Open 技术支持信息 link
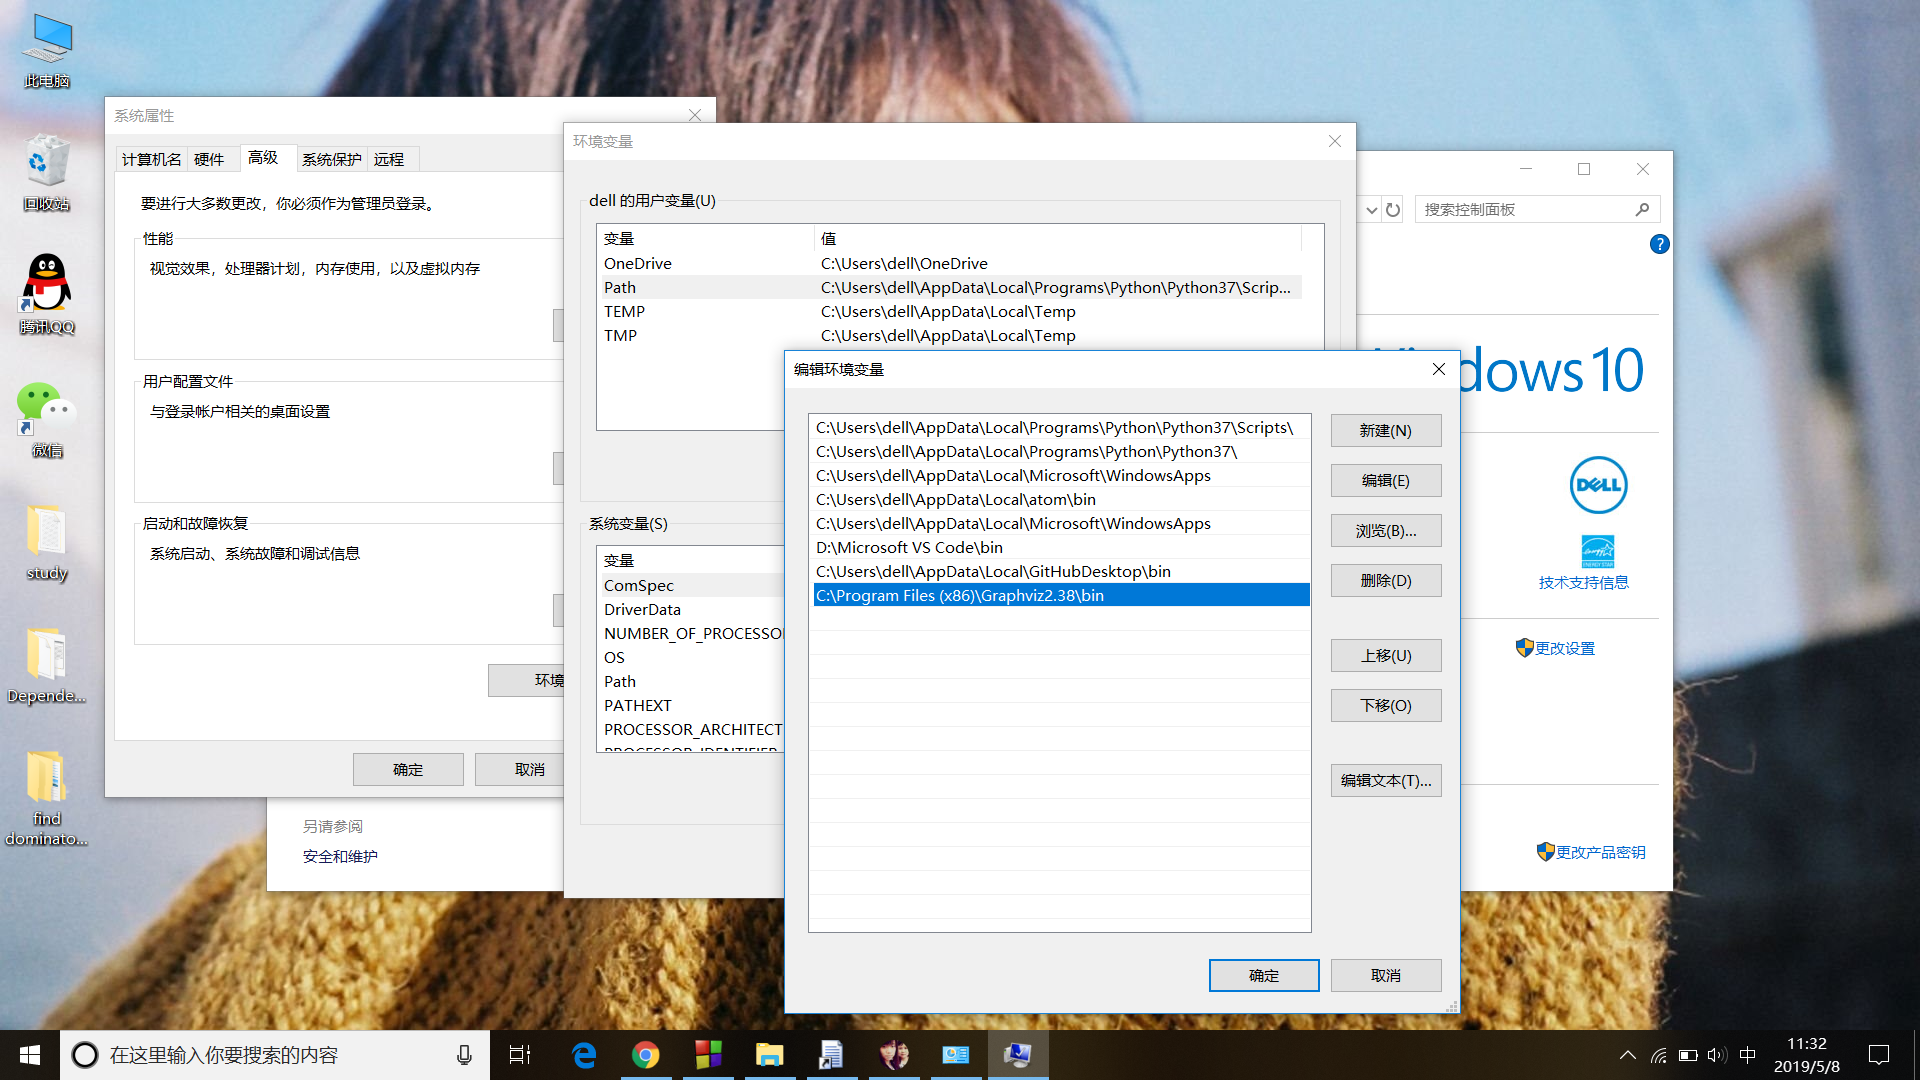 tap(1583, 582)
